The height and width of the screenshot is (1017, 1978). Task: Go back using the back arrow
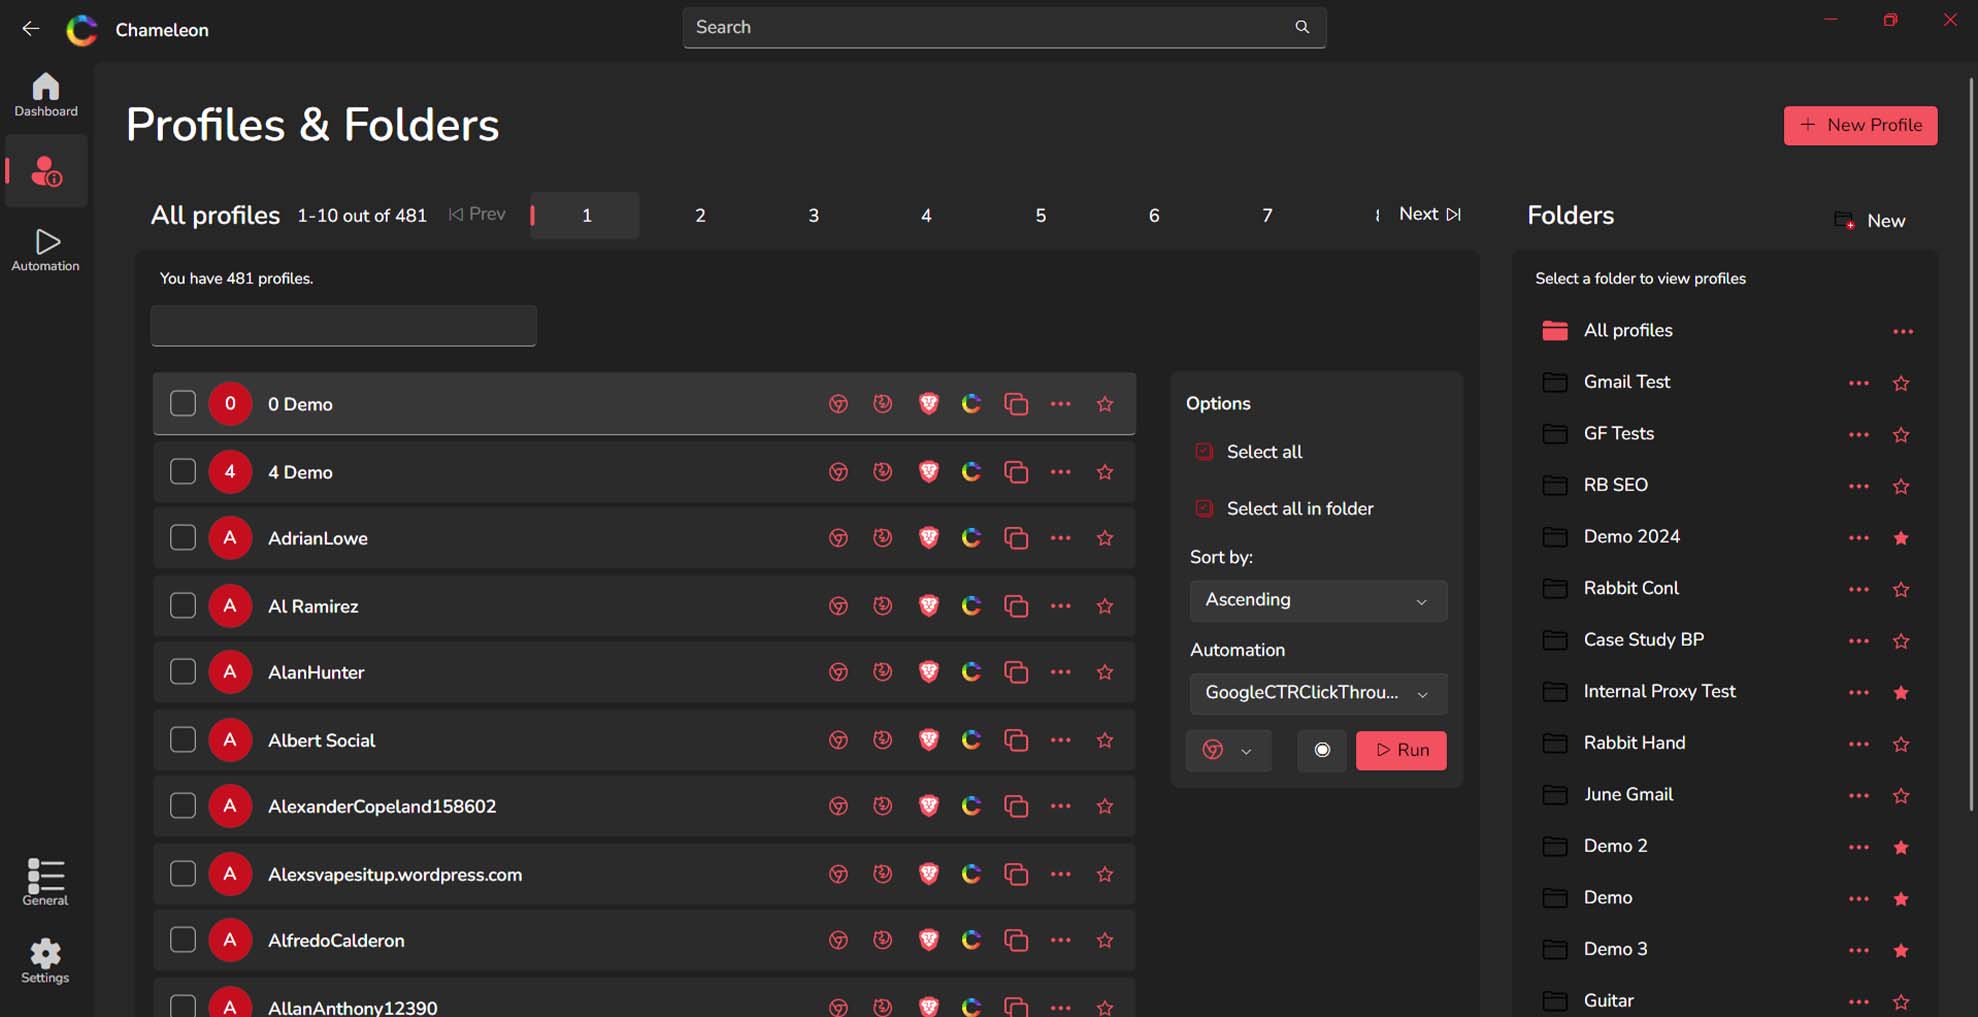(x=31, y=29)
